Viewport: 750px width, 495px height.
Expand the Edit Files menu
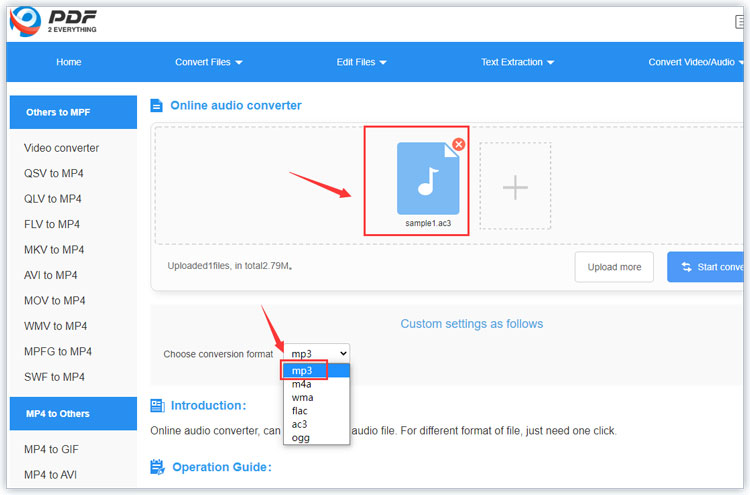(x=361, y=62)
